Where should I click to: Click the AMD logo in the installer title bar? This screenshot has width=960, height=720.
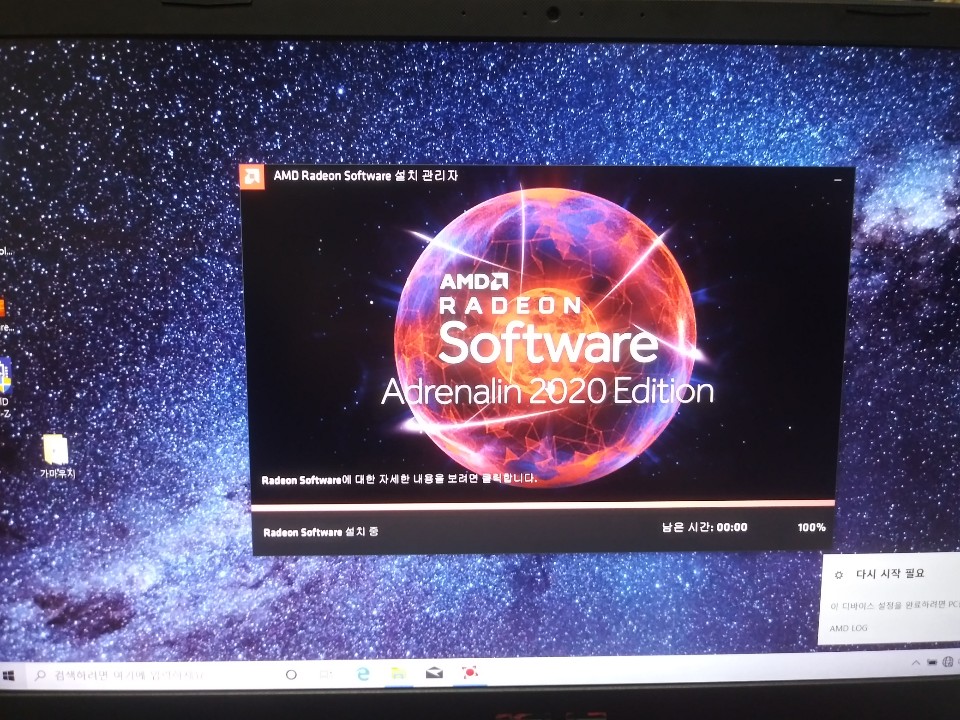pos(252,177)
